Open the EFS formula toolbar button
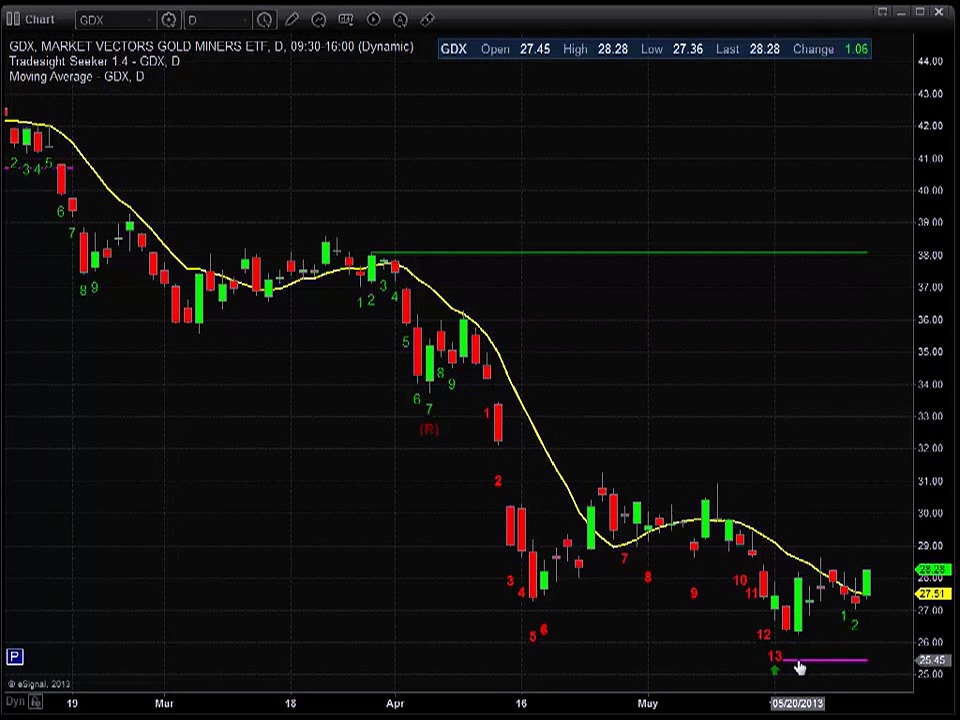This screenshot has height=720, width=960. pos(345,20)
